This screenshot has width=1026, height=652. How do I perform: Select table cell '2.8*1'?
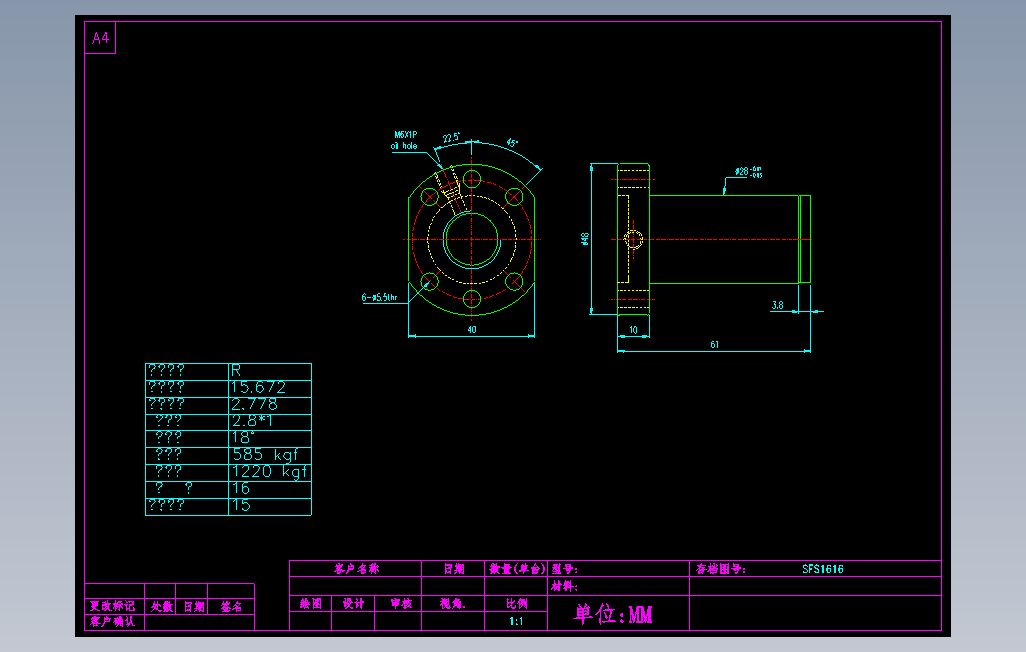(270, 422)
